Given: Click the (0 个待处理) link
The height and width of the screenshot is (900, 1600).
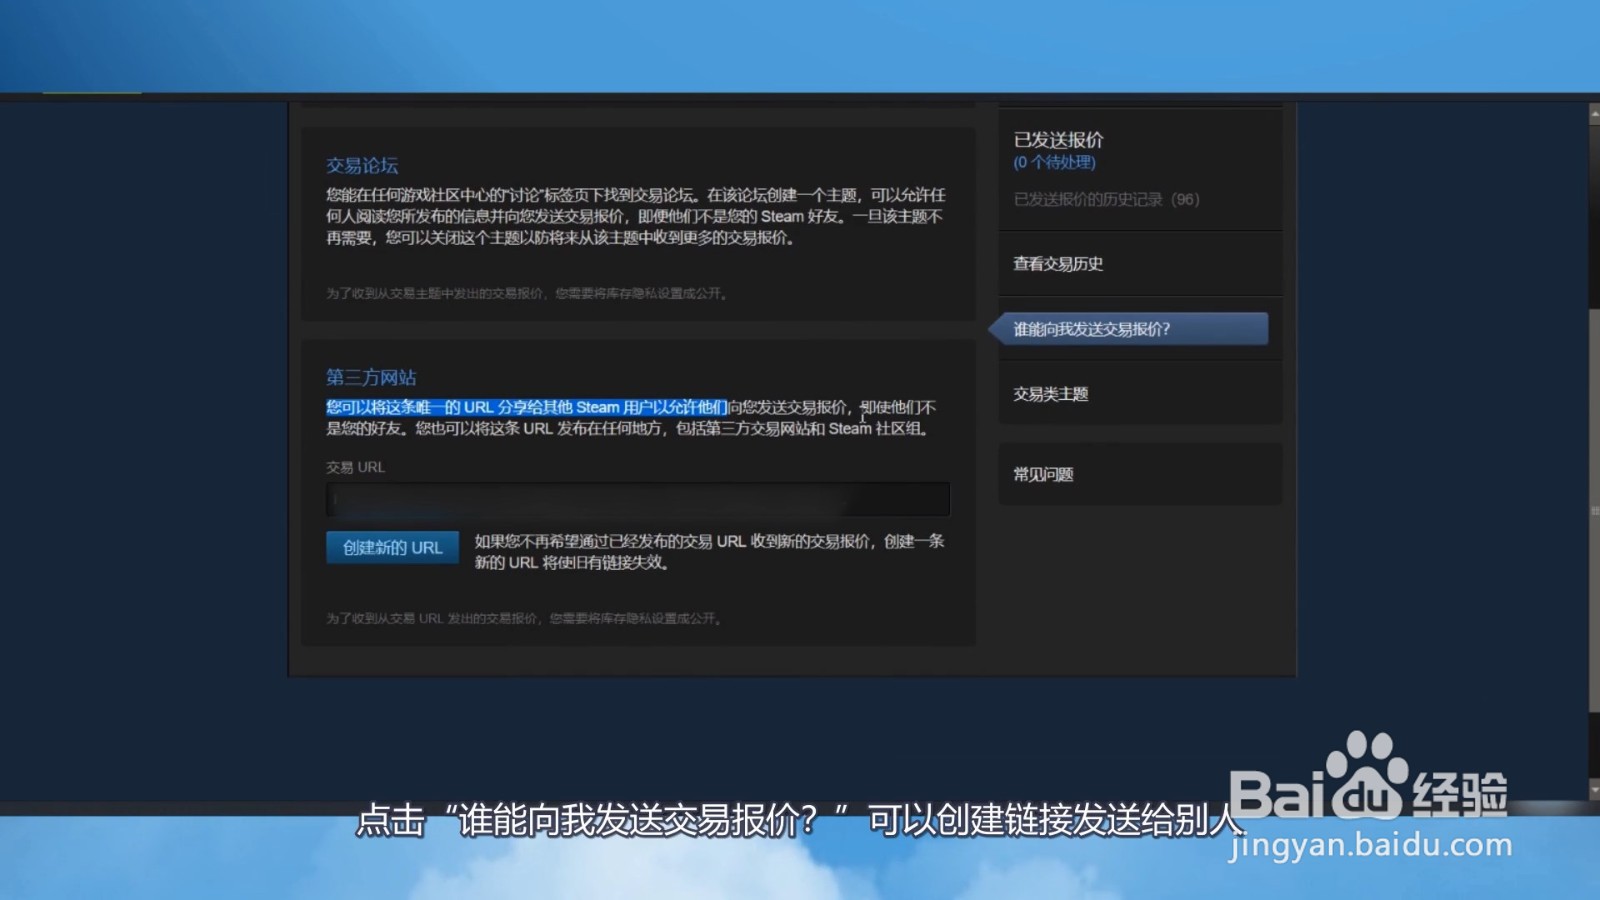Looking at the screenshot, I should tap(1054, 162).
